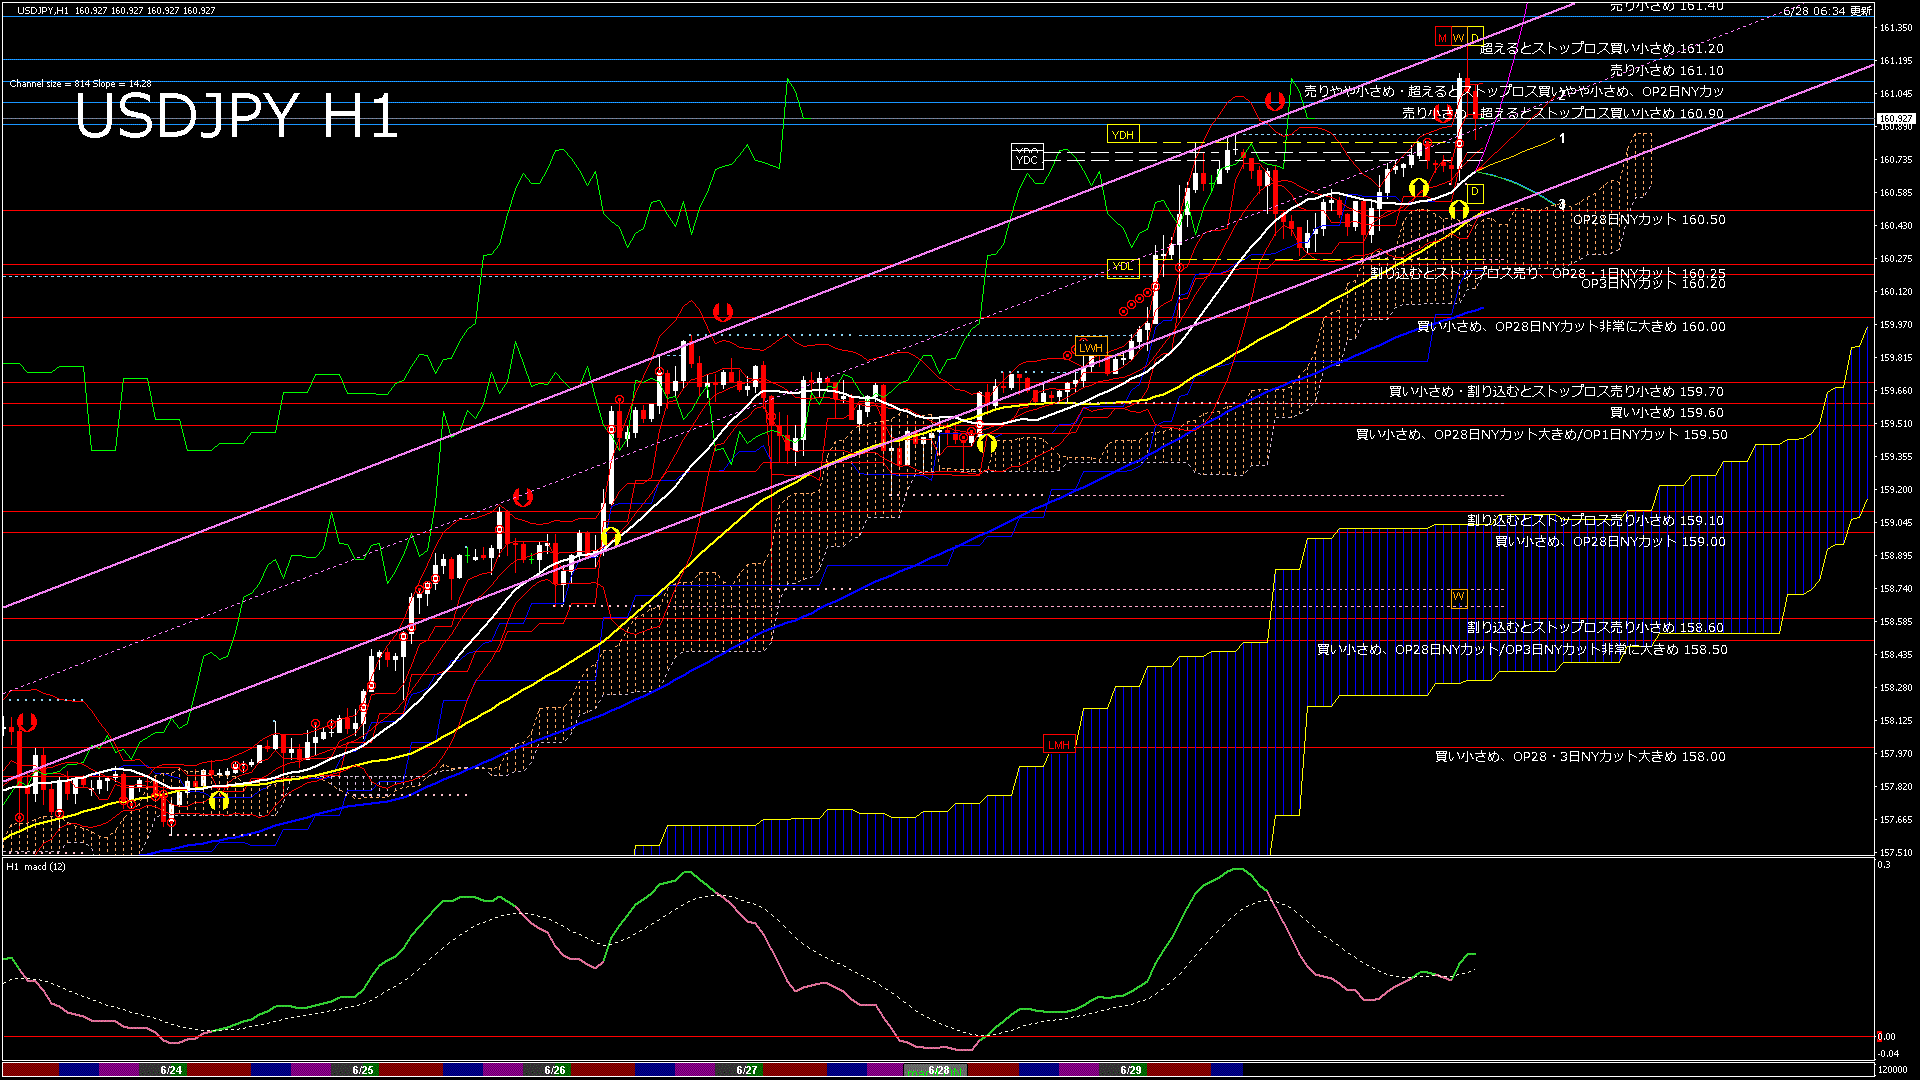Click the label ending in 非常に大きめ 160.00
The height and width of the screenshot is (1080, 1920).
pos(1571,327)
